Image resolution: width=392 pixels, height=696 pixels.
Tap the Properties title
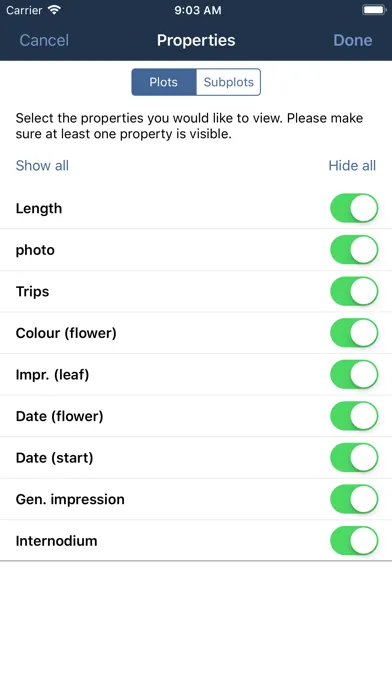(196, 40)
